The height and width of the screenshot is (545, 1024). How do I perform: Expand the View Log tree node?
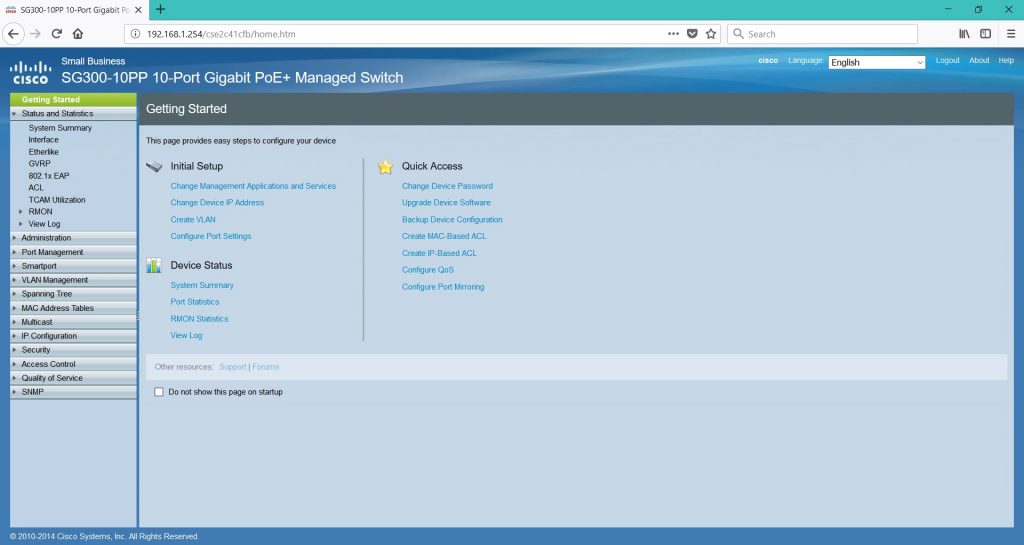tap(21, 224)
